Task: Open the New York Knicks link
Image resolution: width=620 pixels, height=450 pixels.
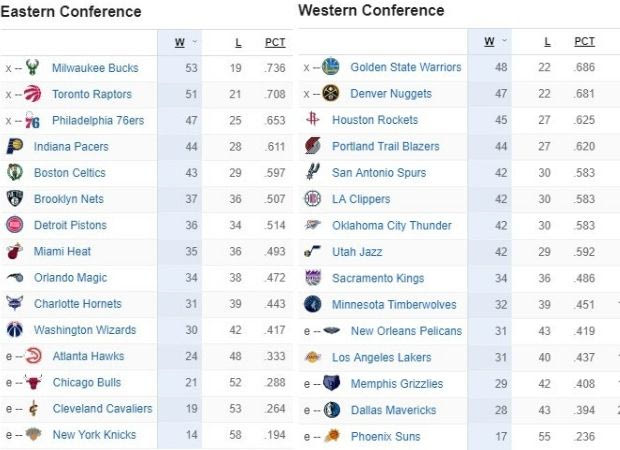Action: pyautogui.click(x=94, y=435)
